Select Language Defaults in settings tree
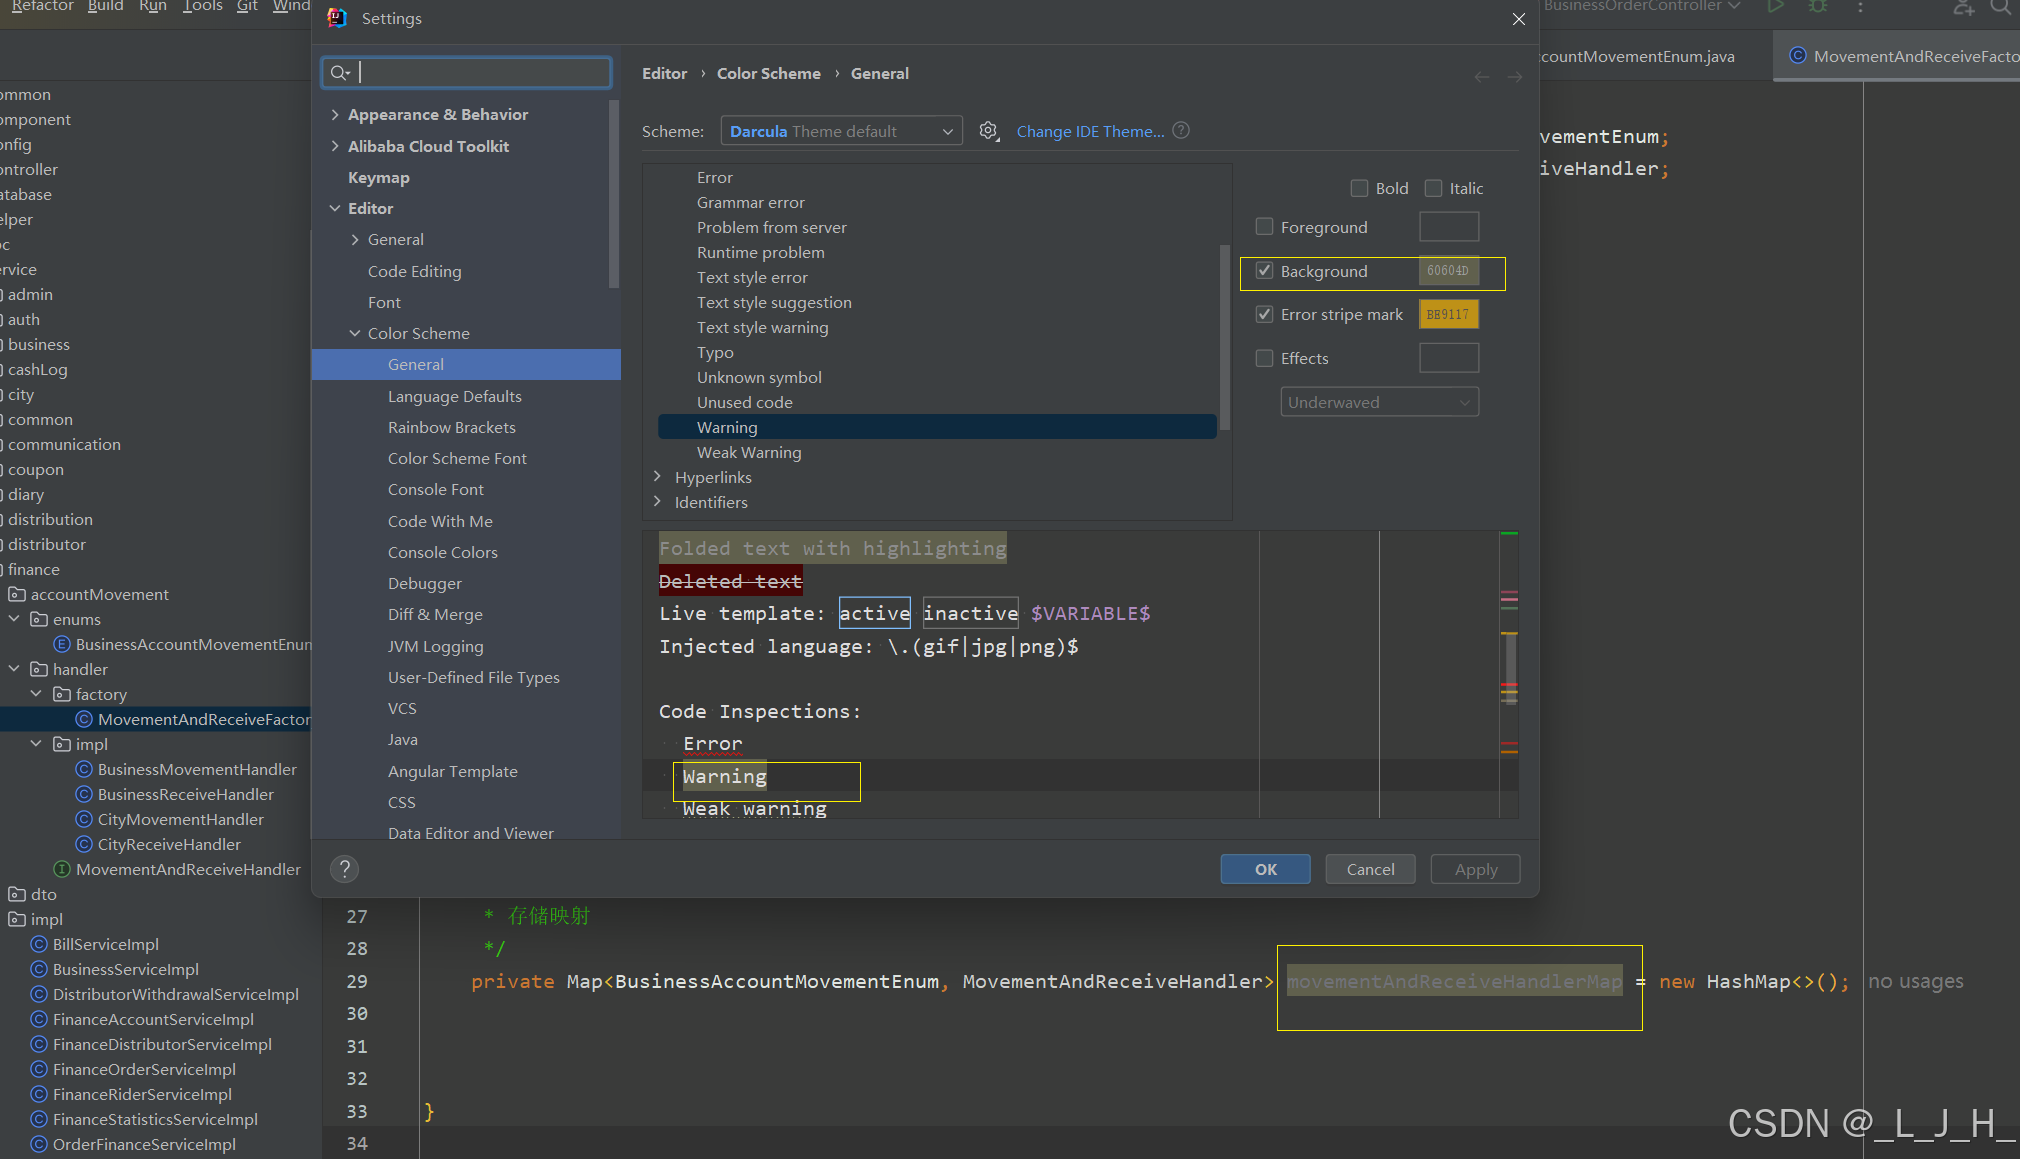 tap(454, 396)
